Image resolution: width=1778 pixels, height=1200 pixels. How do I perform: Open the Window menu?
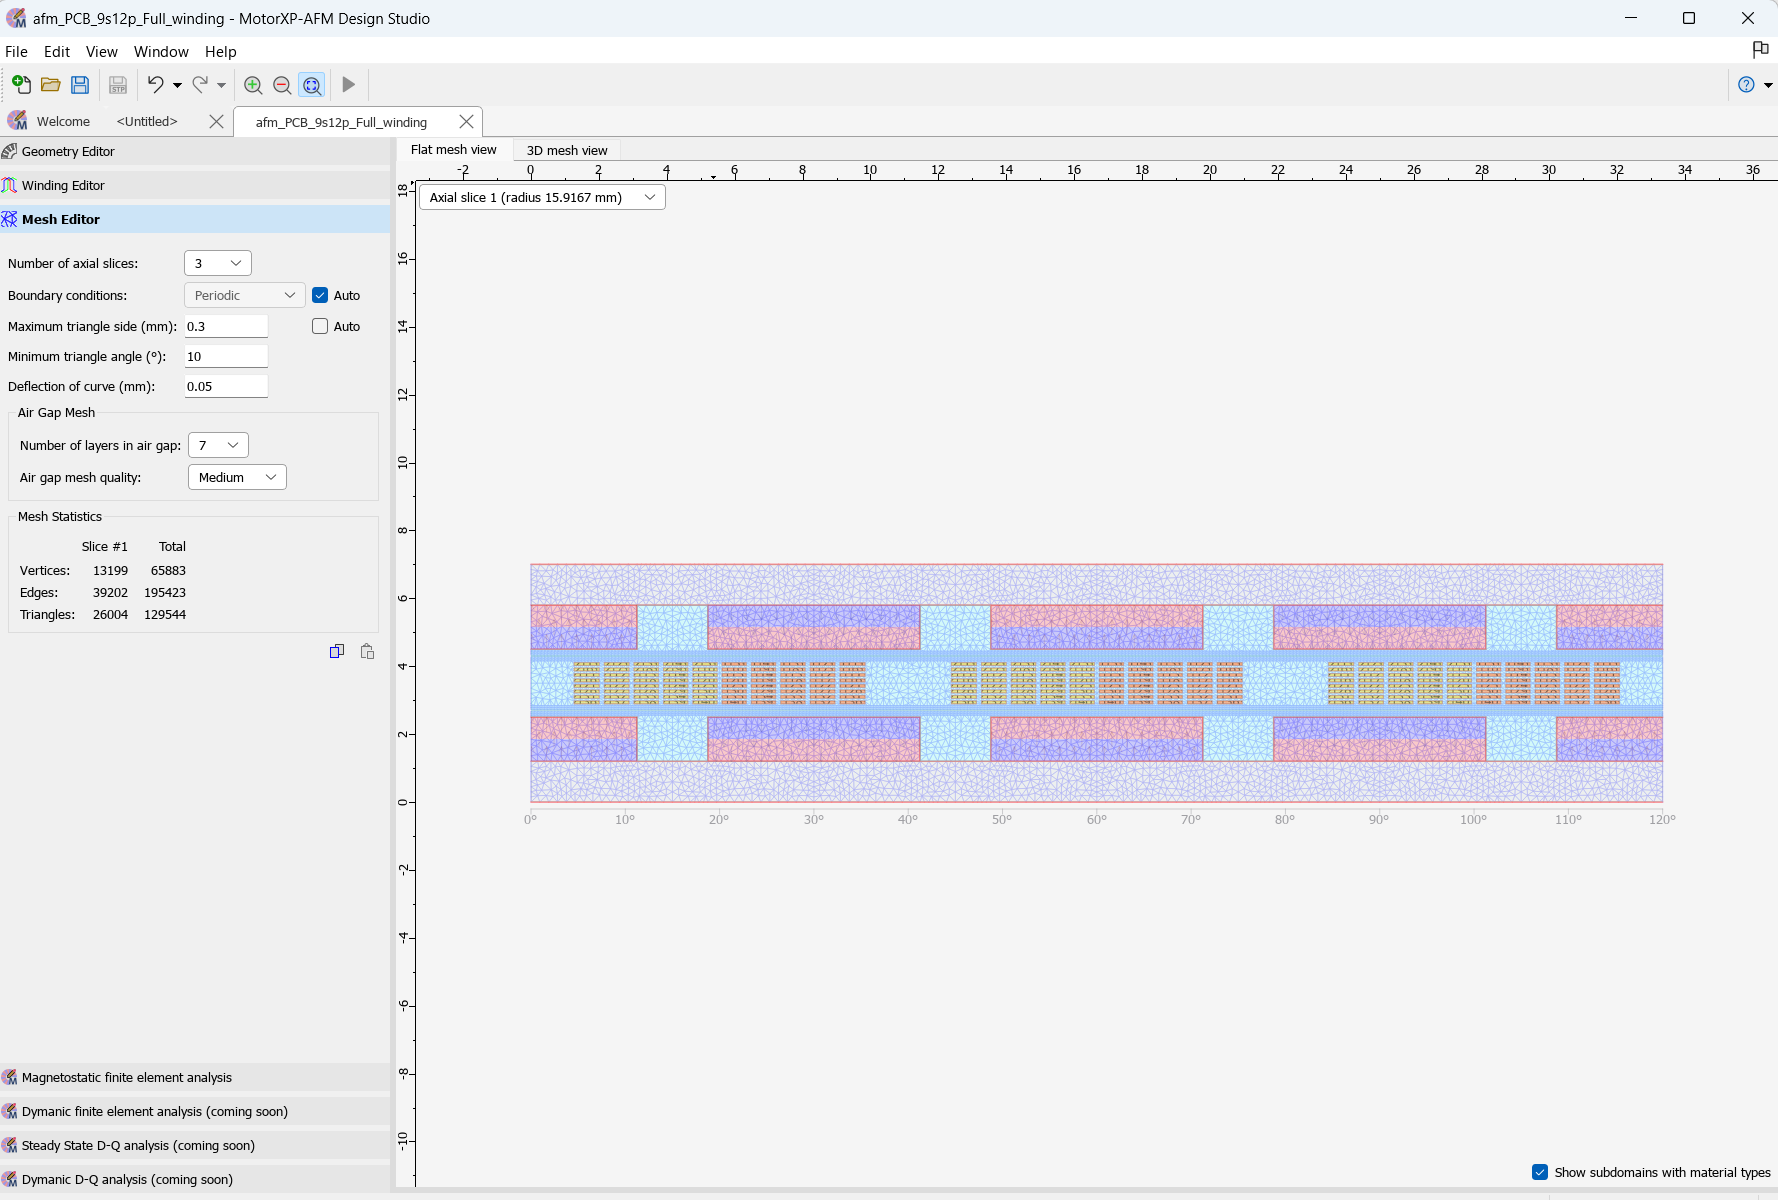[x=161, y=52]
